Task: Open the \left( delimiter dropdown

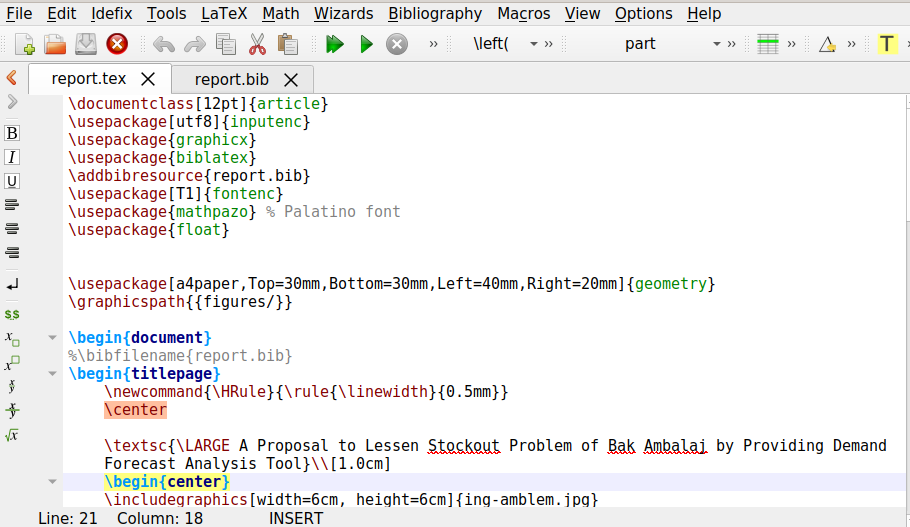Action: tap(533, 44)
